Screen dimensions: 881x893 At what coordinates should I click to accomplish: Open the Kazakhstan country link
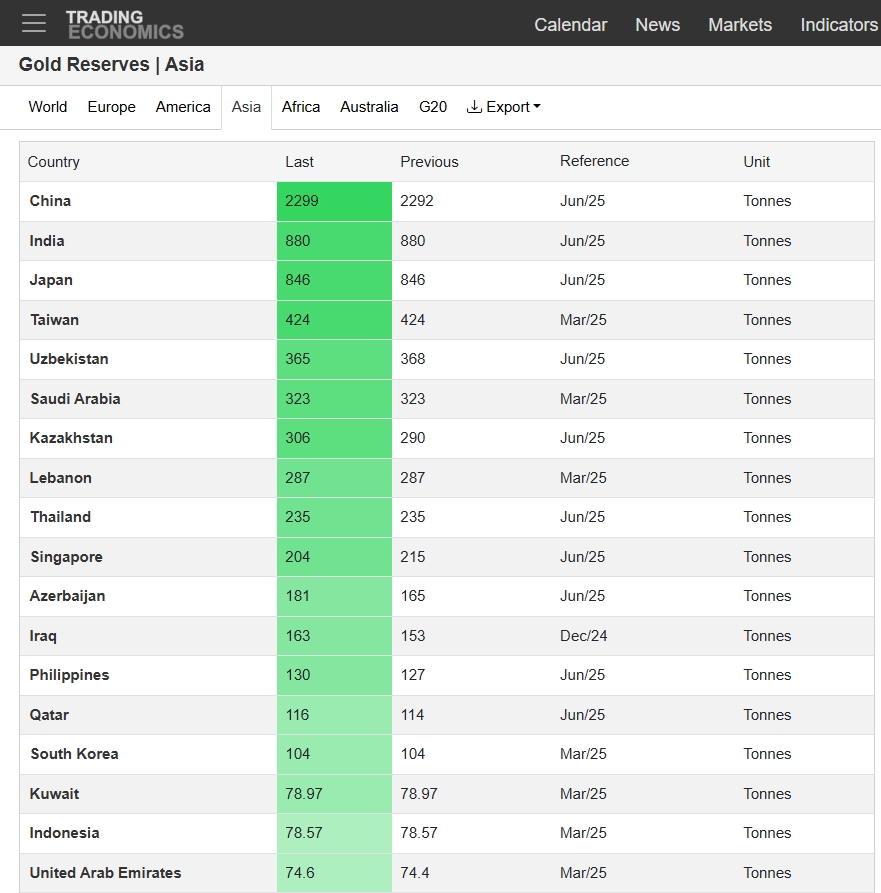tap(71, 438)
